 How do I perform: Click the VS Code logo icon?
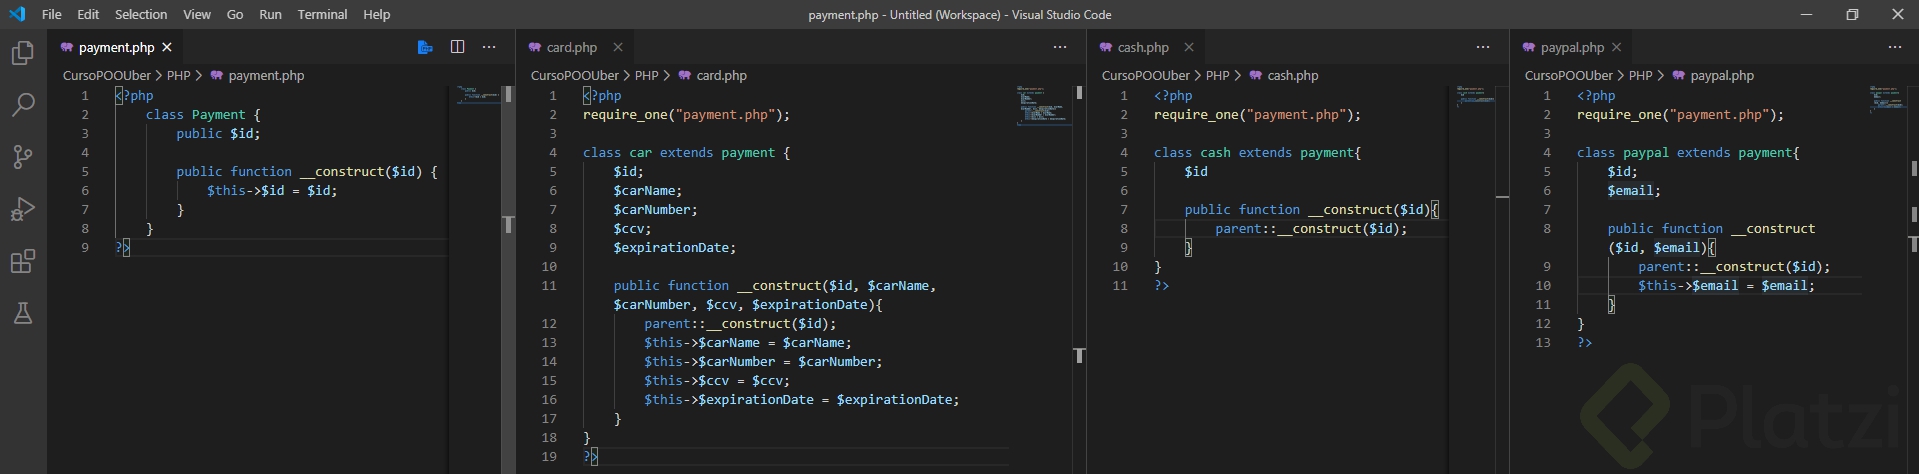coord(16,14)
